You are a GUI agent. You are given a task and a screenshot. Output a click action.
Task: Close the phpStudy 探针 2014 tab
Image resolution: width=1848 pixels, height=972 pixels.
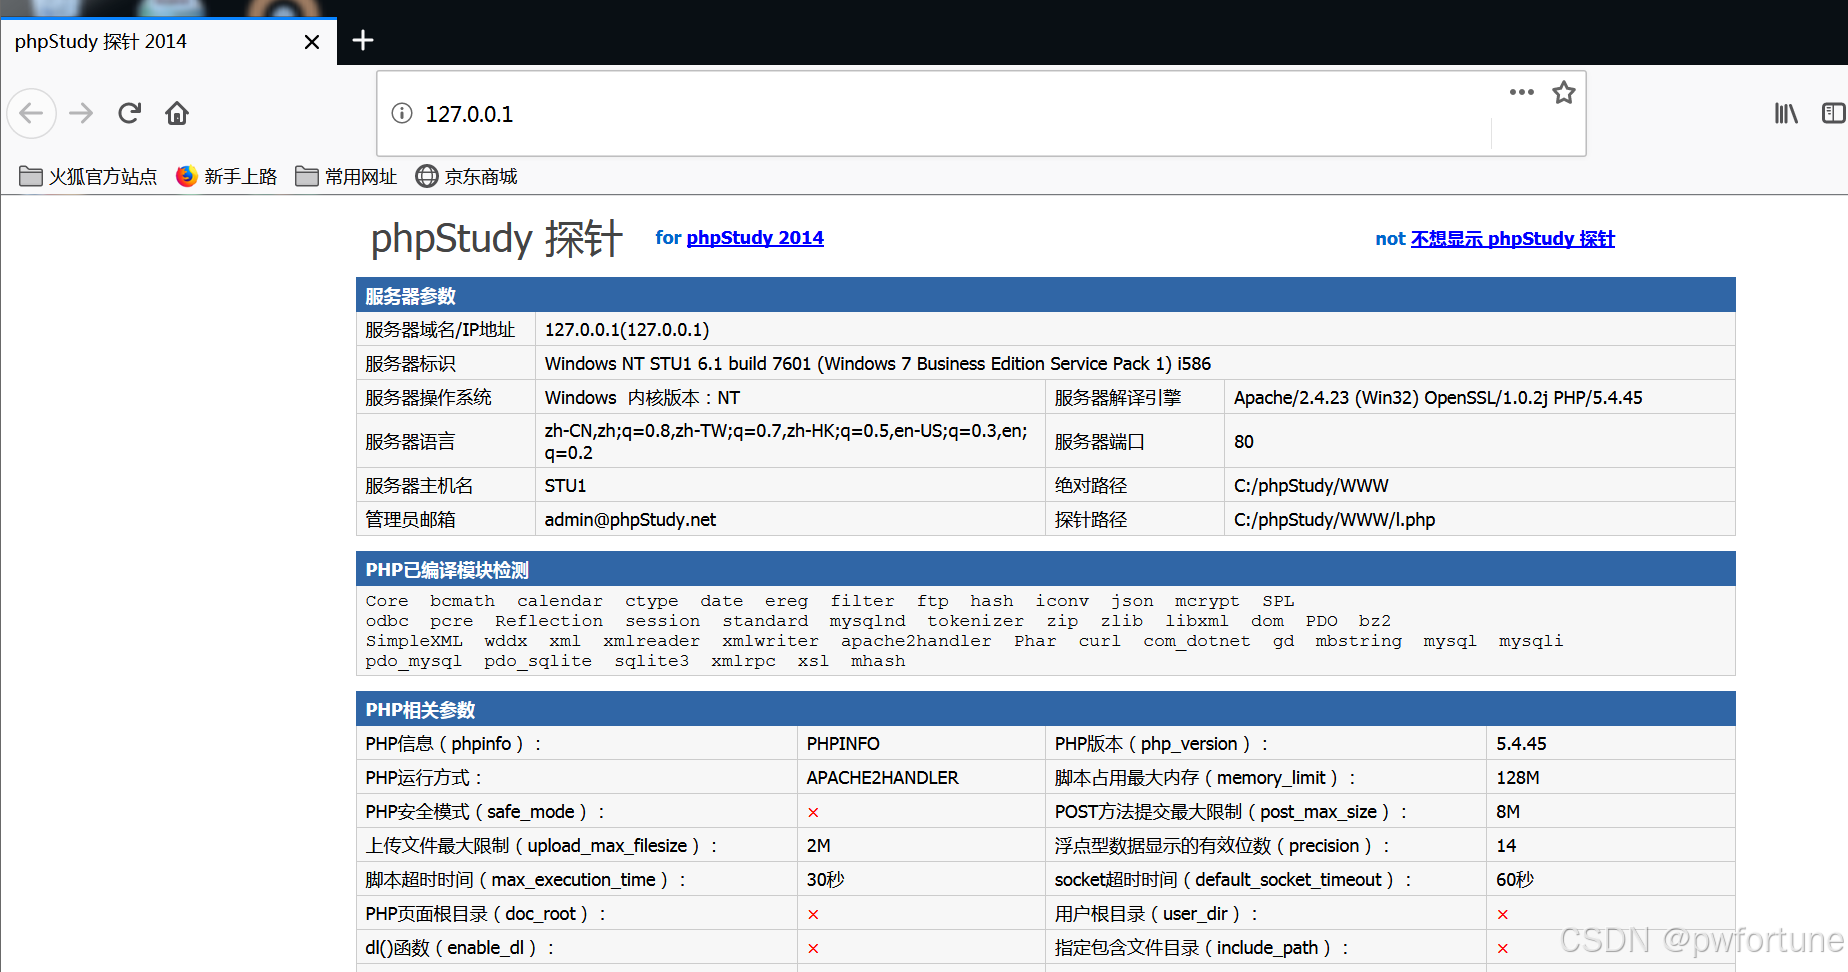[x=312, y=42]
